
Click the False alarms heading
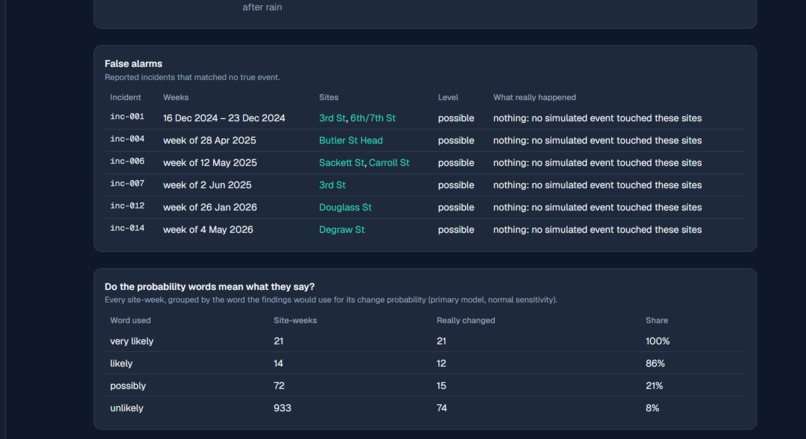point(133,64)
